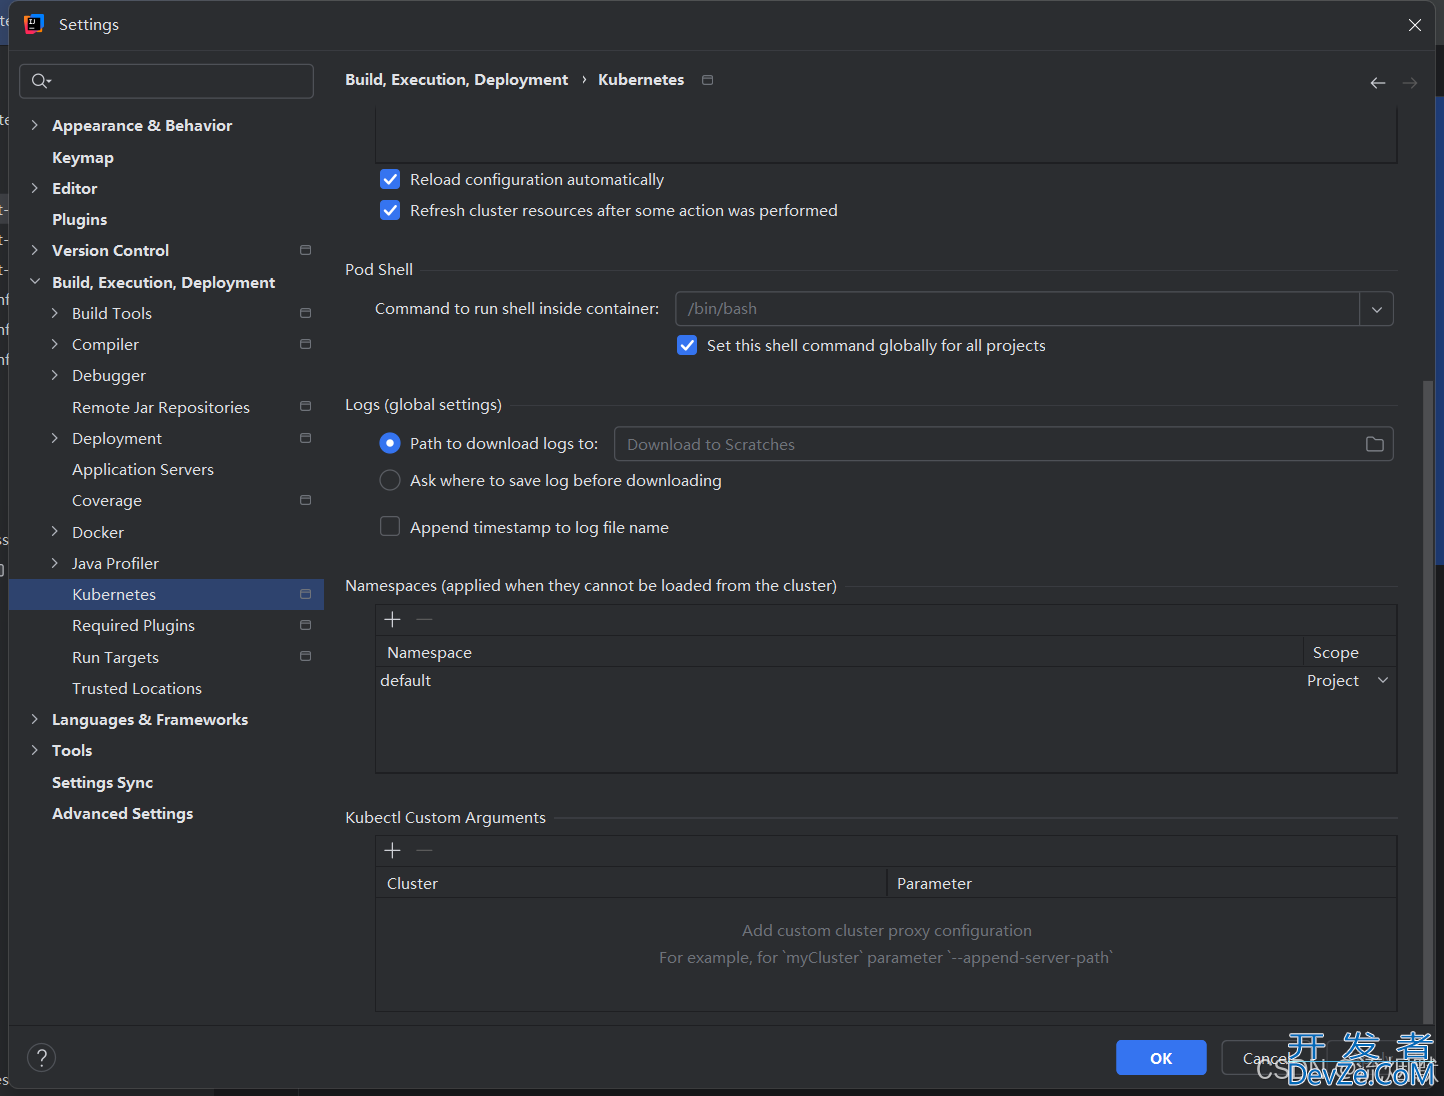Open the Keymap settings page
This screenshot has width=1444, height=1096.
[83, 157]
